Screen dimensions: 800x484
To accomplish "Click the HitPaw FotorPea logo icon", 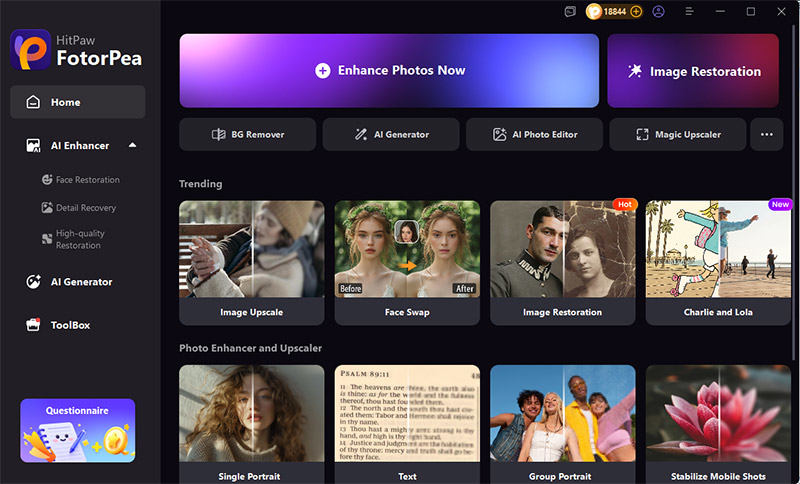I will click(31, 50).
